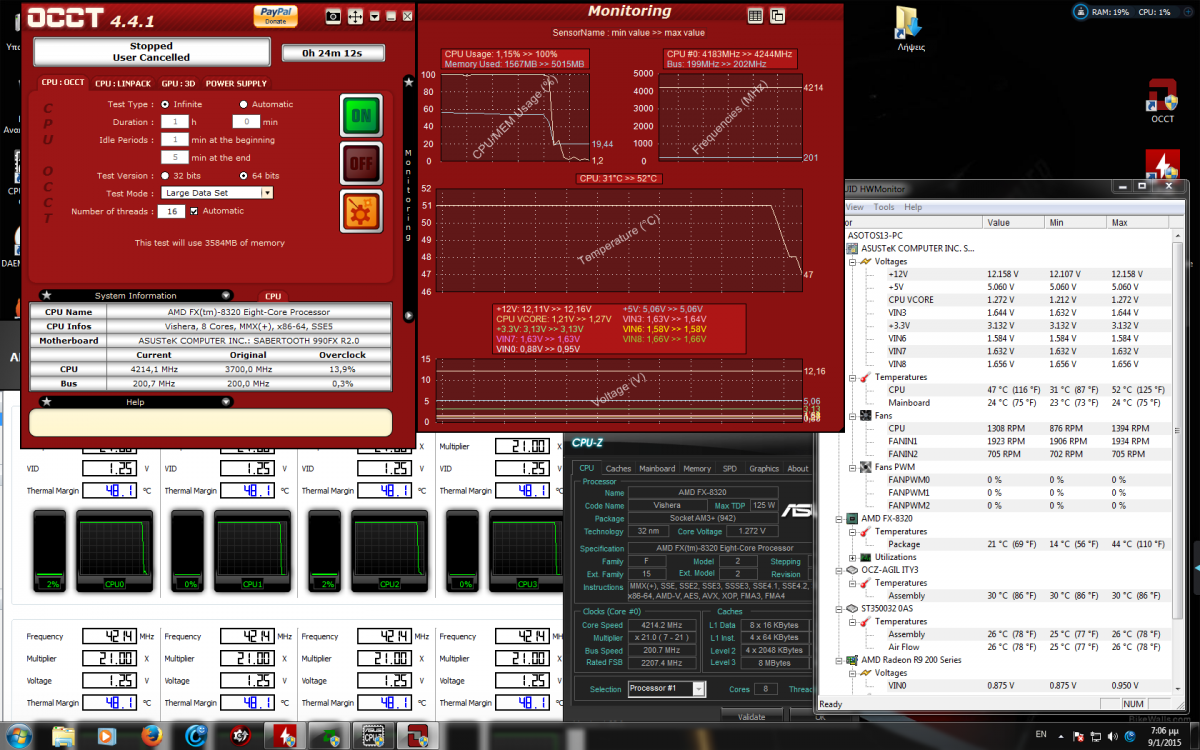Click the OCCT move-window cross-arrows icon
The image size is (1200, 750).
[357, 16]
